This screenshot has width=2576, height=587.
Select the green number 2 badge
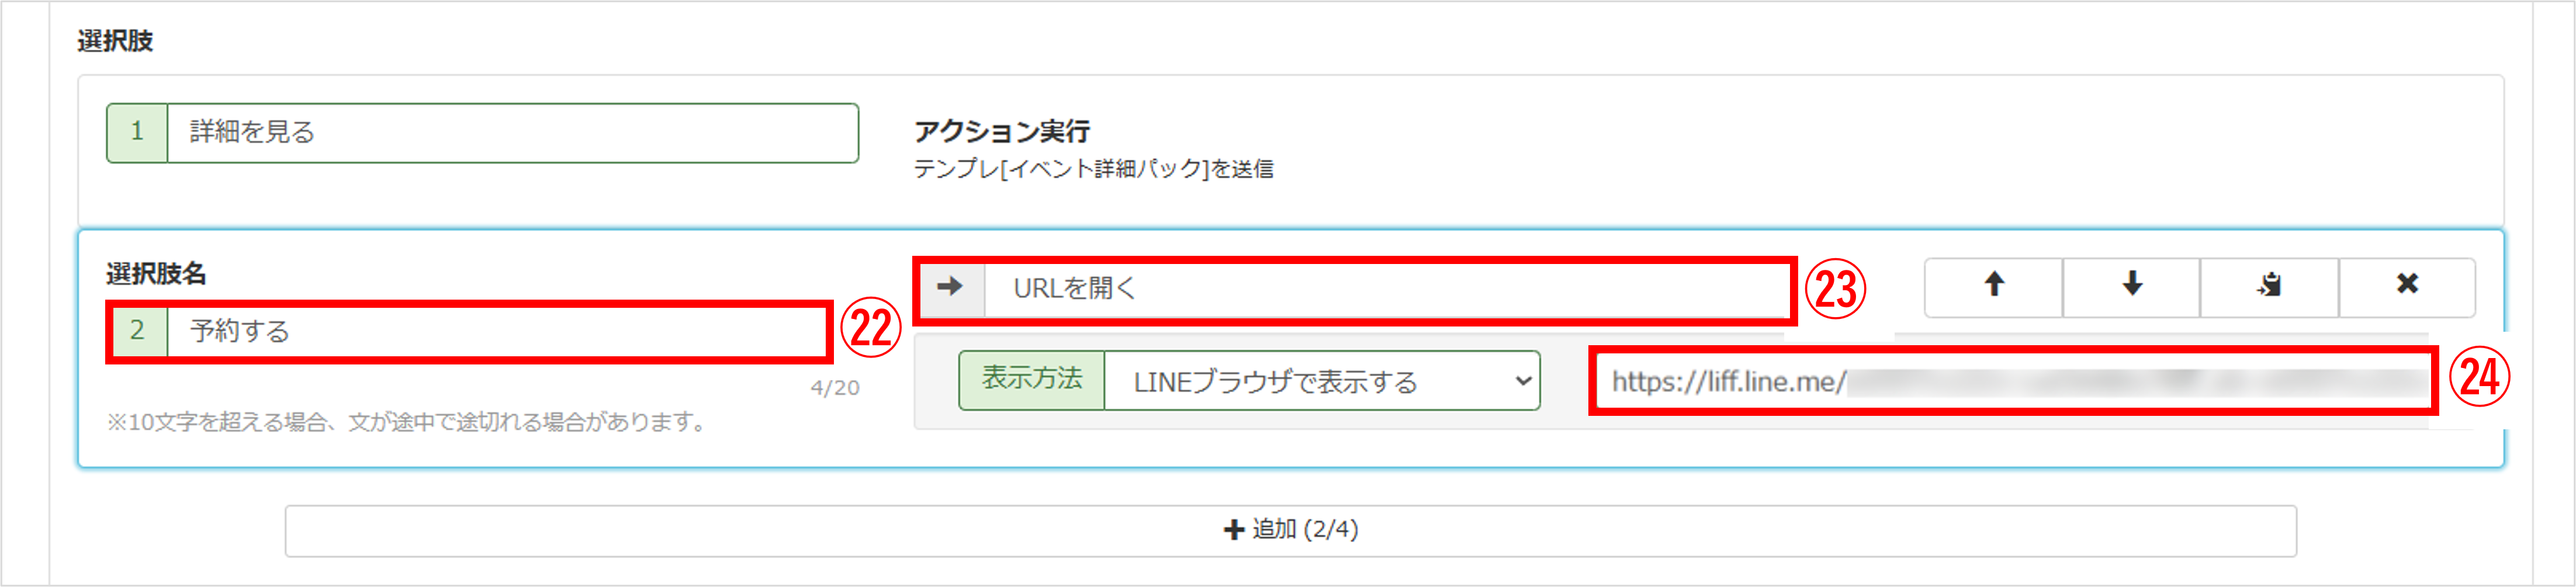coord(138,331)
